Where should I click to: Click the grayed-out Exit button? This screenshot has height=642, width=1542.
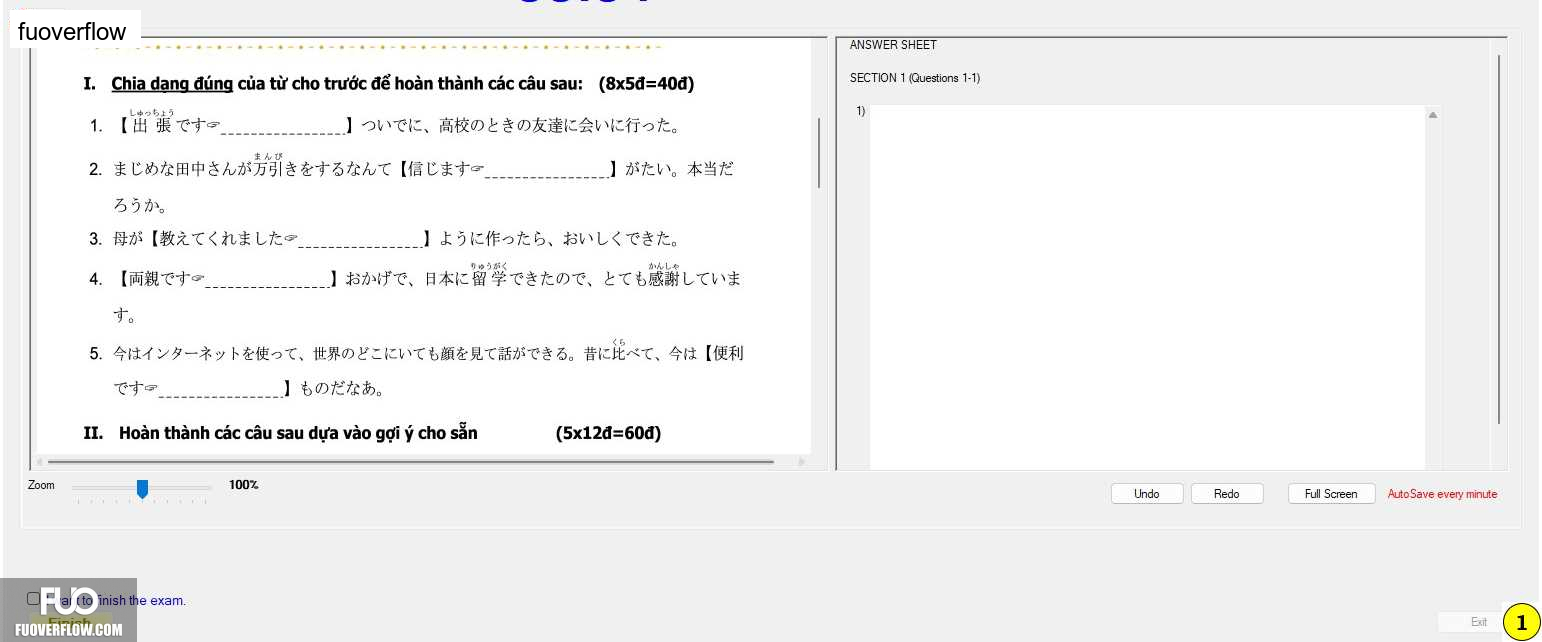point(1469,622)
